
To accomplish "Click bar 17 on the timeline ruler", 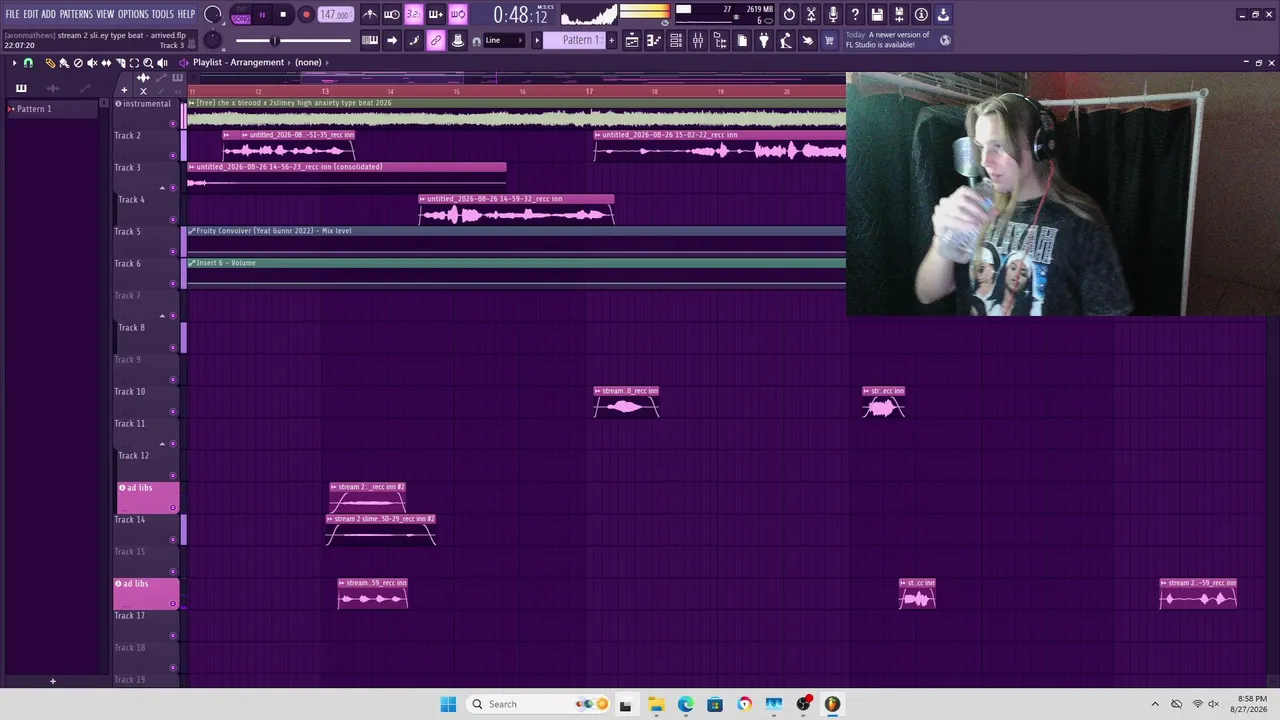I will coord(589,91).
